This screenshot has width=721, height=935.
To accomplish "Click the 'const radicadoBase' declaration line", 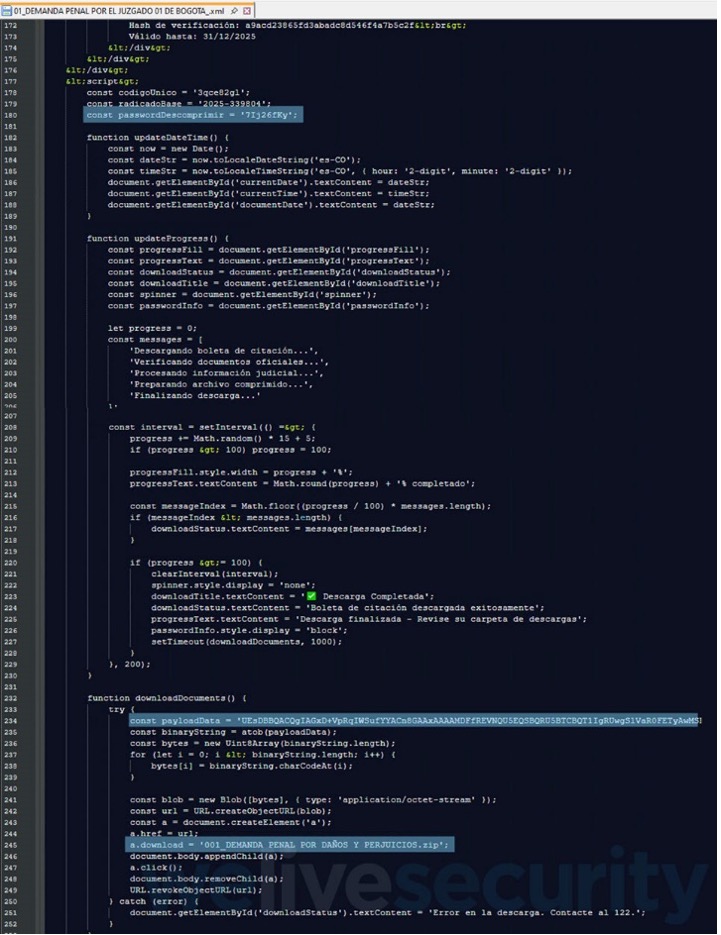I will [178, 104].
